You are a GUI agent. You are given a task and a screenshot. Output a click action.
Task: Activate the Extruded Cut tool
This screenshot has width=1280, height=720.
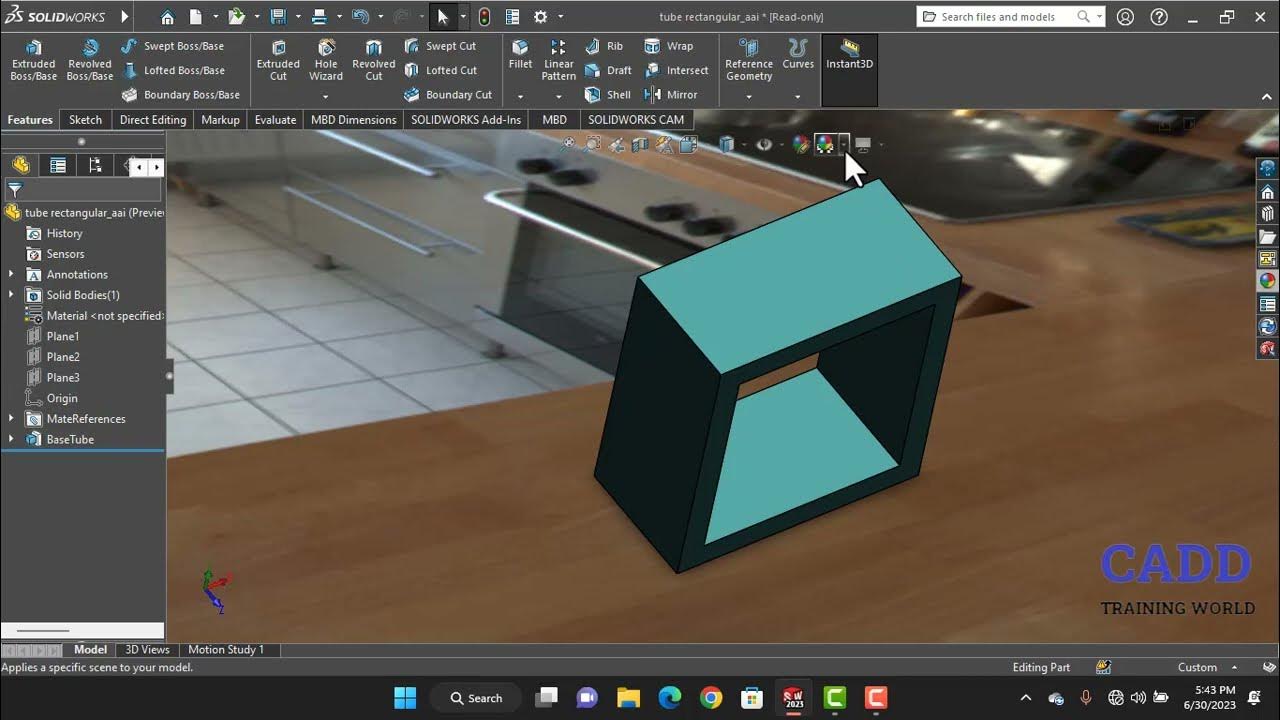coord(278,61)
